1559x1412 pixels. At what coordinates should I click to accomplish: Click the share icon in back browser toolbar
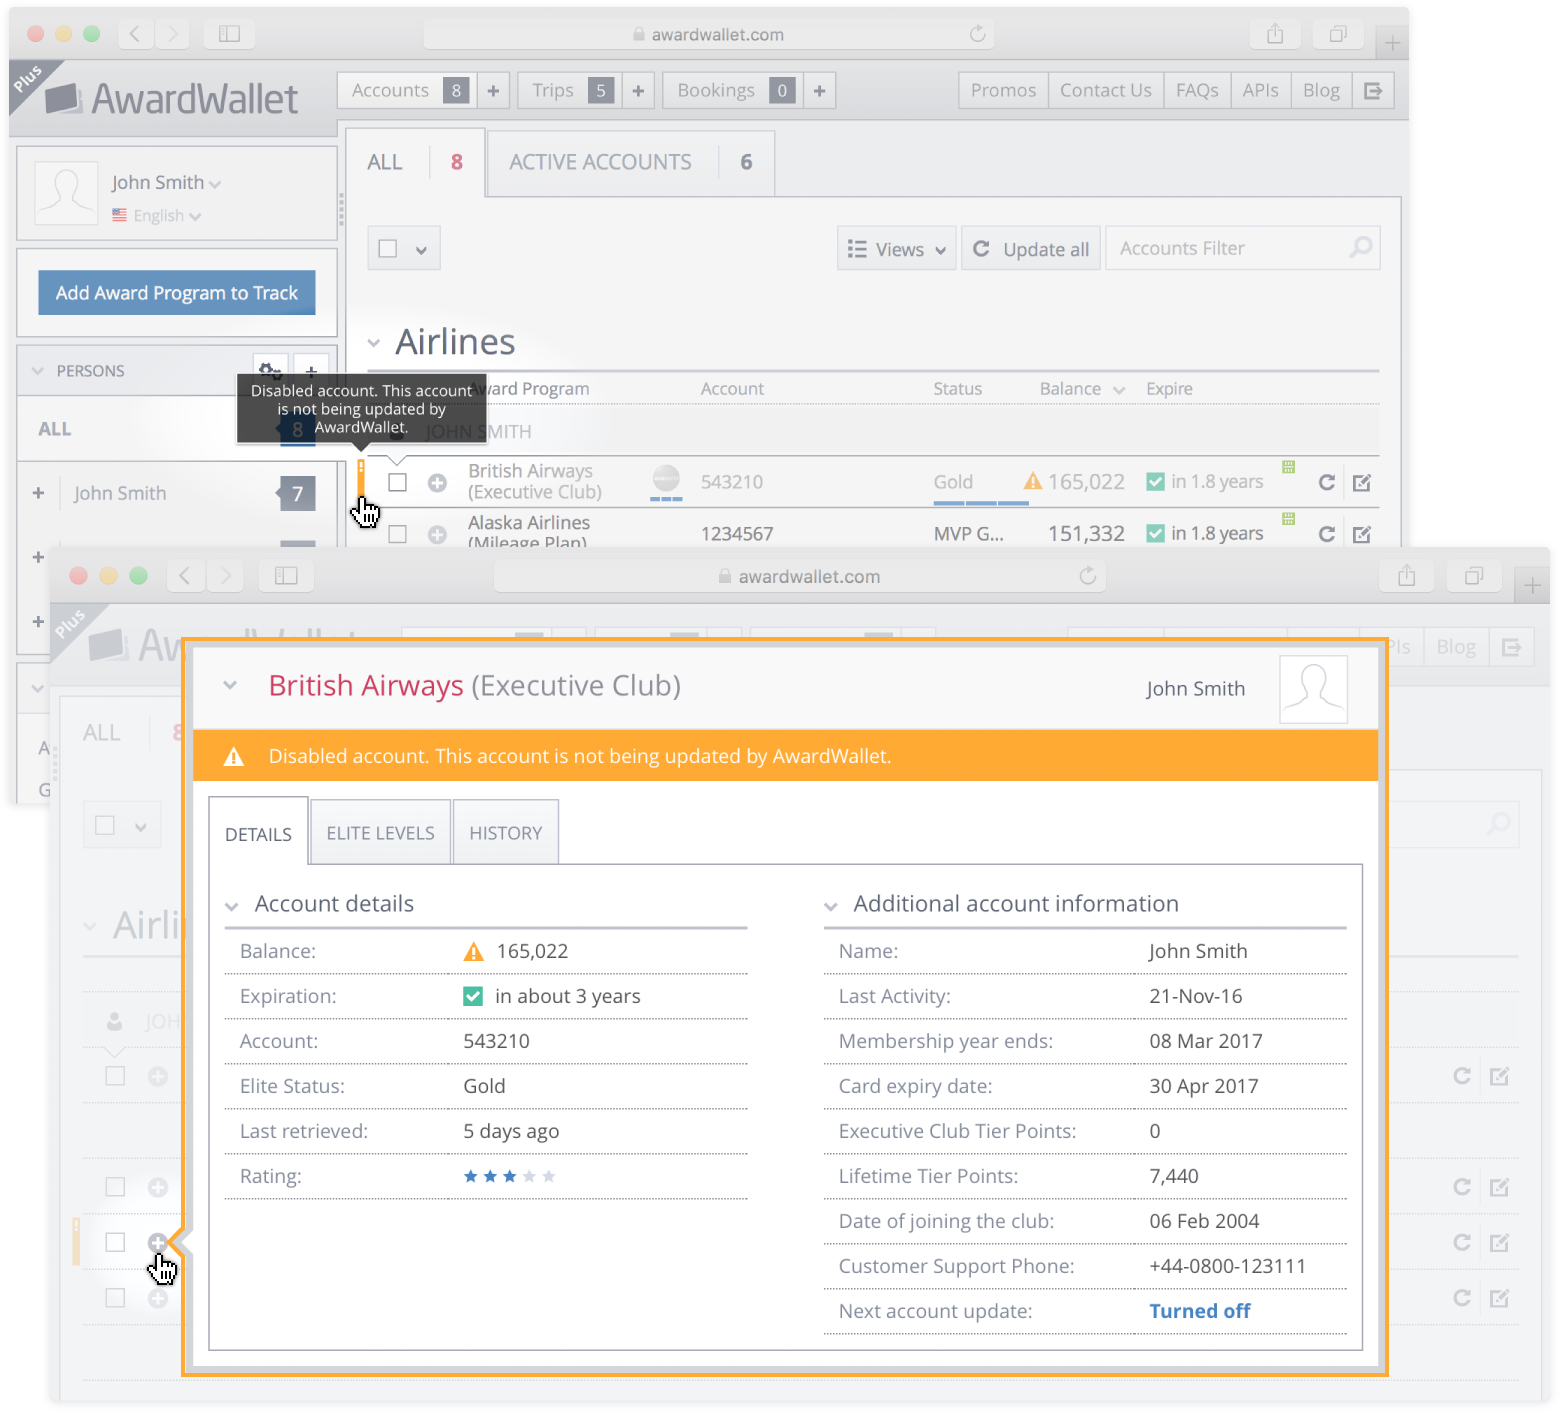click(x=1275, y=34)
